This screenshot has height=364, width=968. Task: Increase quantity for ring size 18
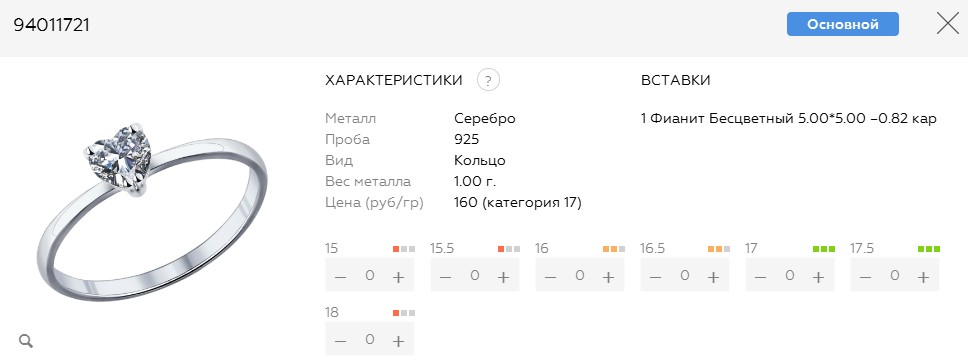pos(399,341)
